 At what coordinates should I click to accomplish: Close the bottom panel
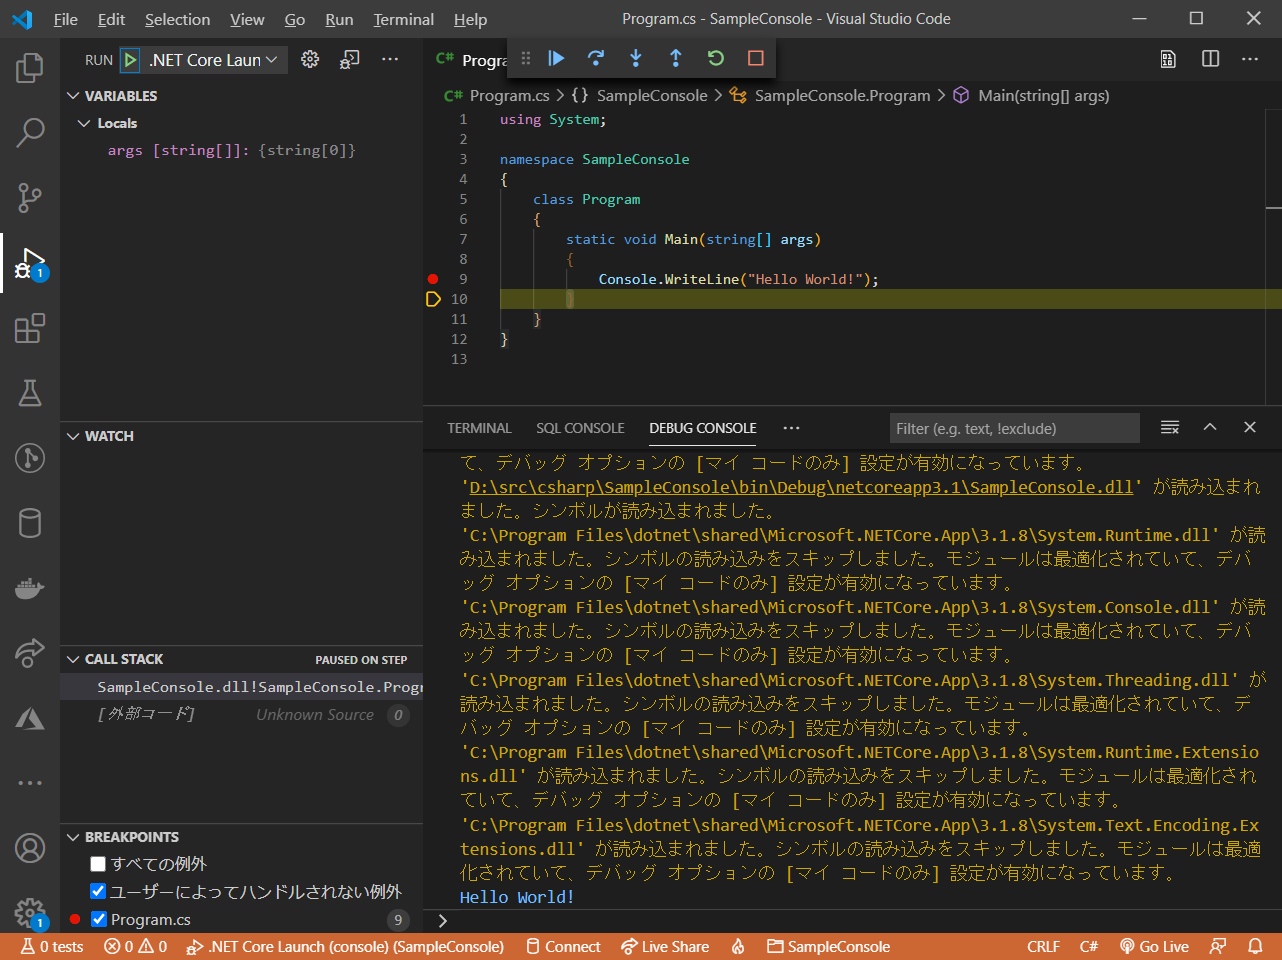pos(1250,427)
